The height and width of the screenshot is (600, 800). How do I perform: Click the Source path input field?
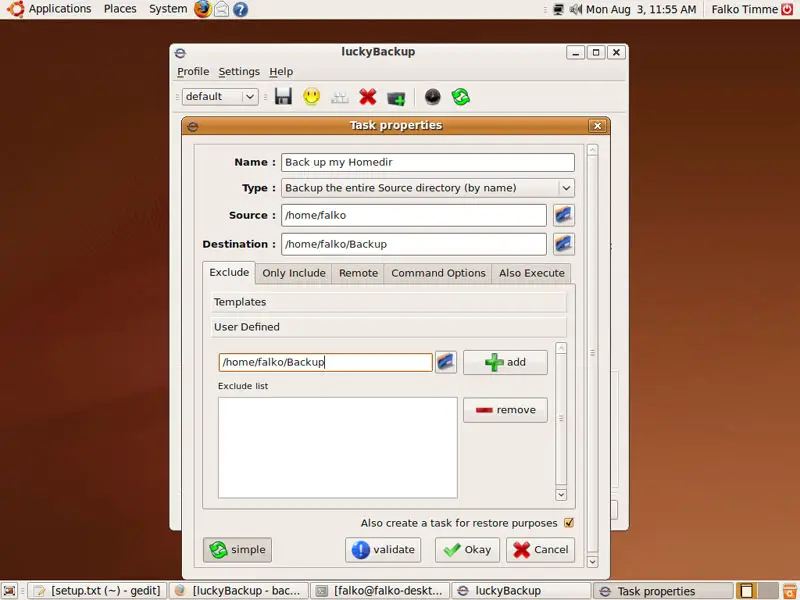coord(414,215)
